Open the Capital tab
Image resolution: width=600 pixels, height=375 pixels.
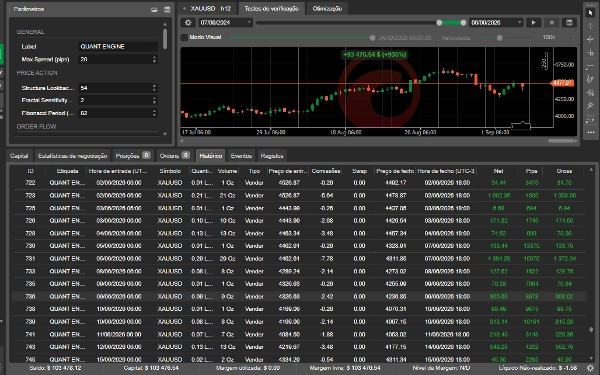point(19,156)
